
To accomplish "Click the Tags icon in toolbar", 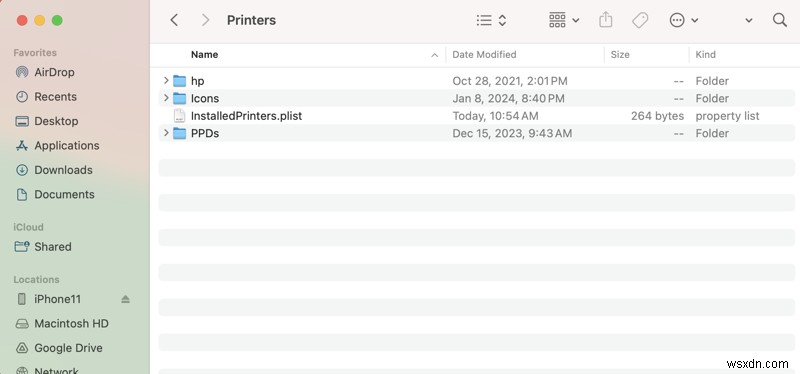I will [x=640, y=20].
